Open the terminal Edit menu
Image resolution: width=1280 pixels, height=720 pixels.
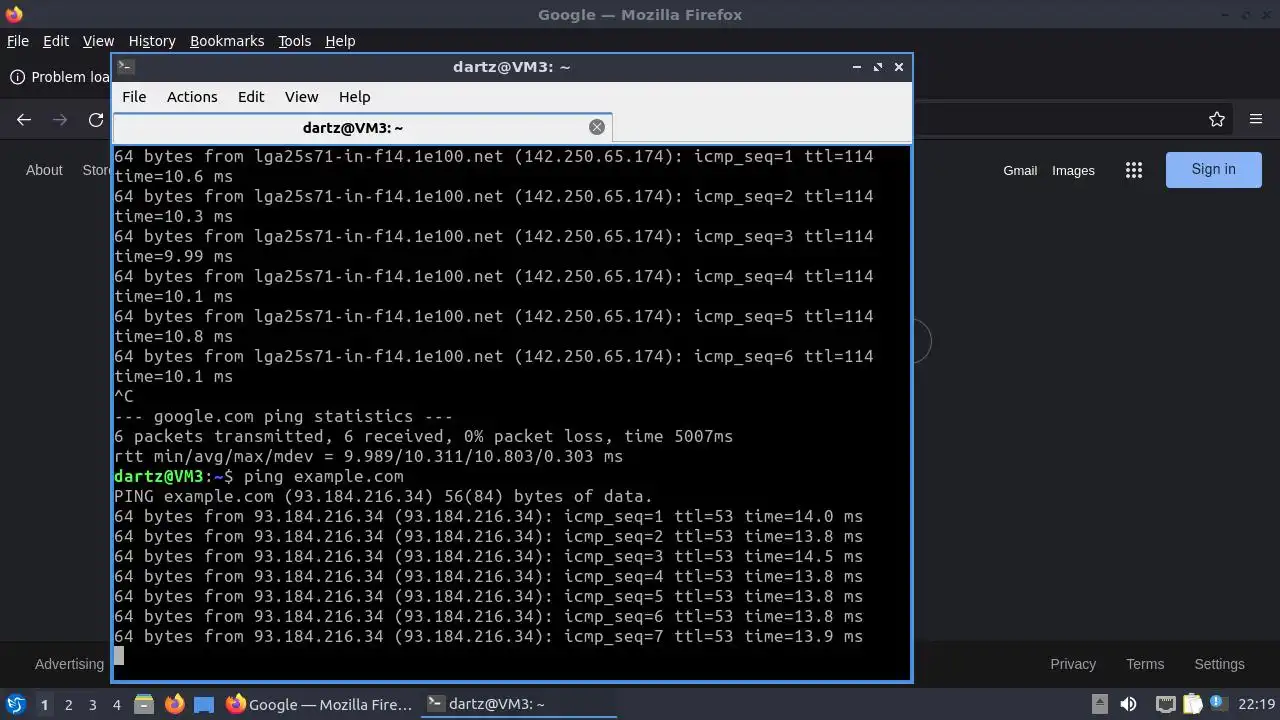pyautogui.click(x=251, y=97)
